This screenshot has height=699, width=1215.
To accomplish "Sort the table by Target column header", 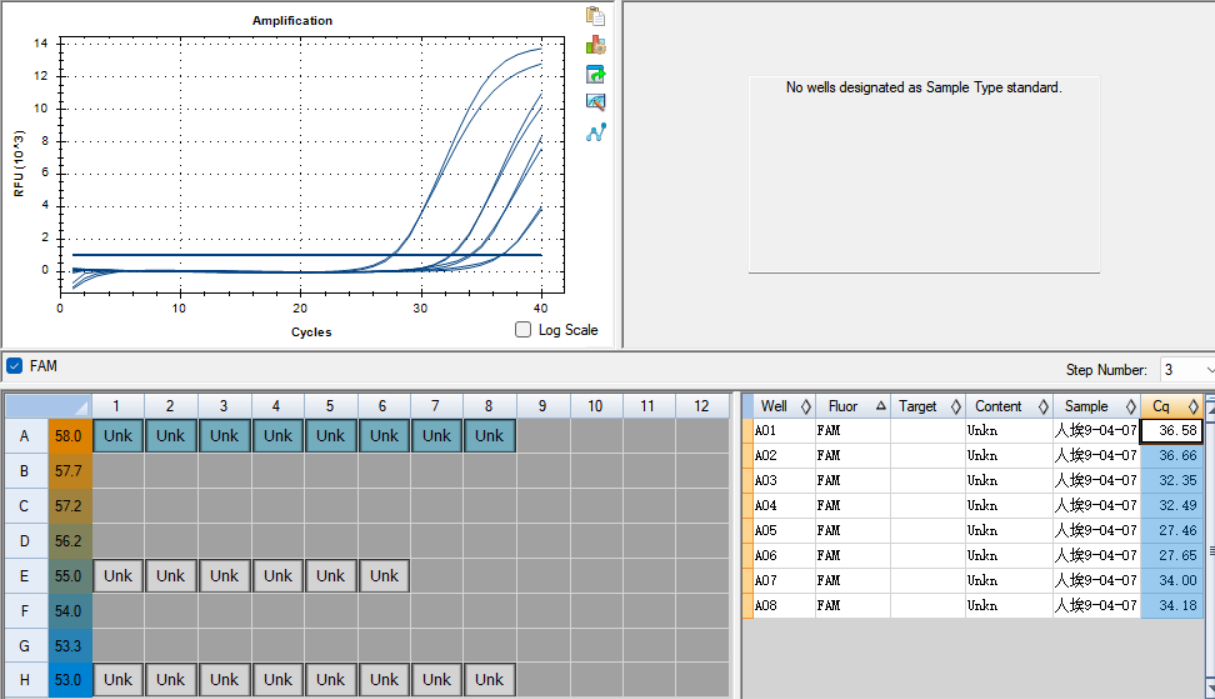I will coord(928,406).
